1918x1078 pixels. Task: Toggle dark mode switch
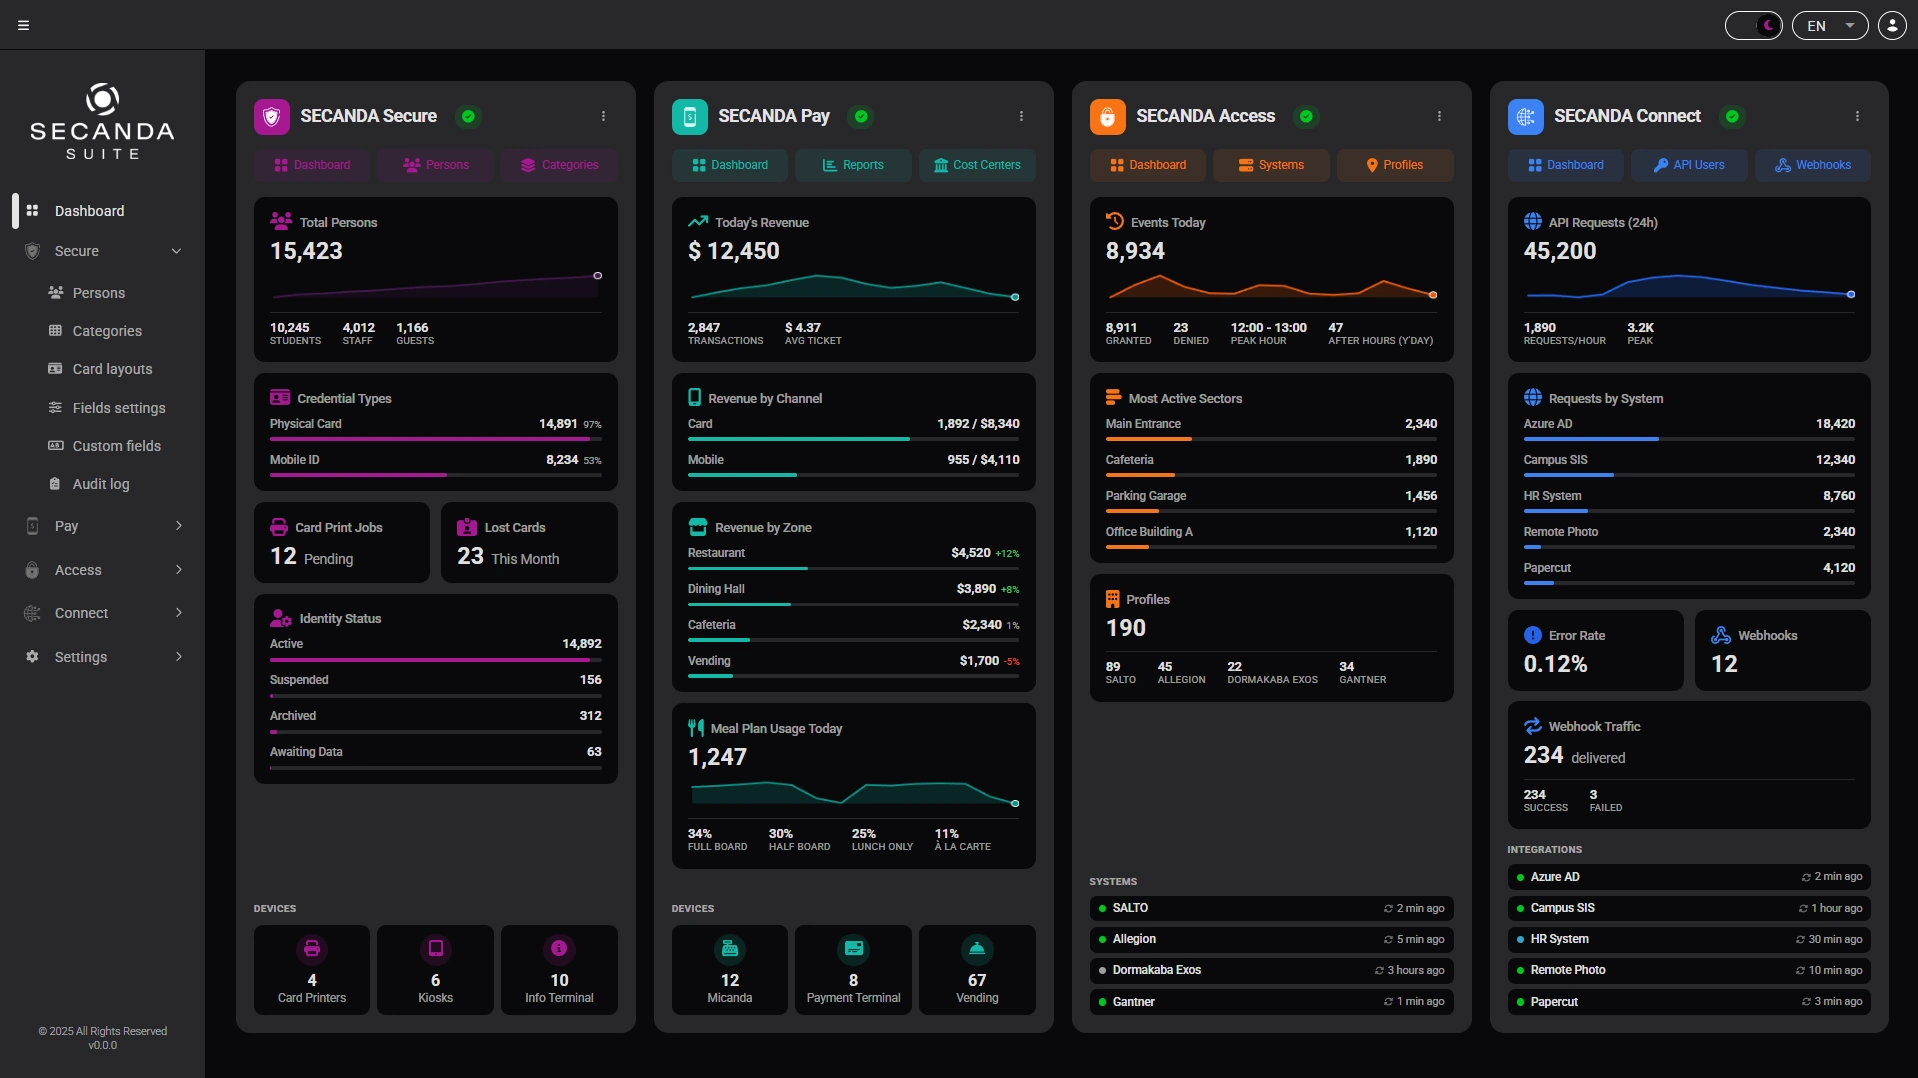pos(1753,26)
